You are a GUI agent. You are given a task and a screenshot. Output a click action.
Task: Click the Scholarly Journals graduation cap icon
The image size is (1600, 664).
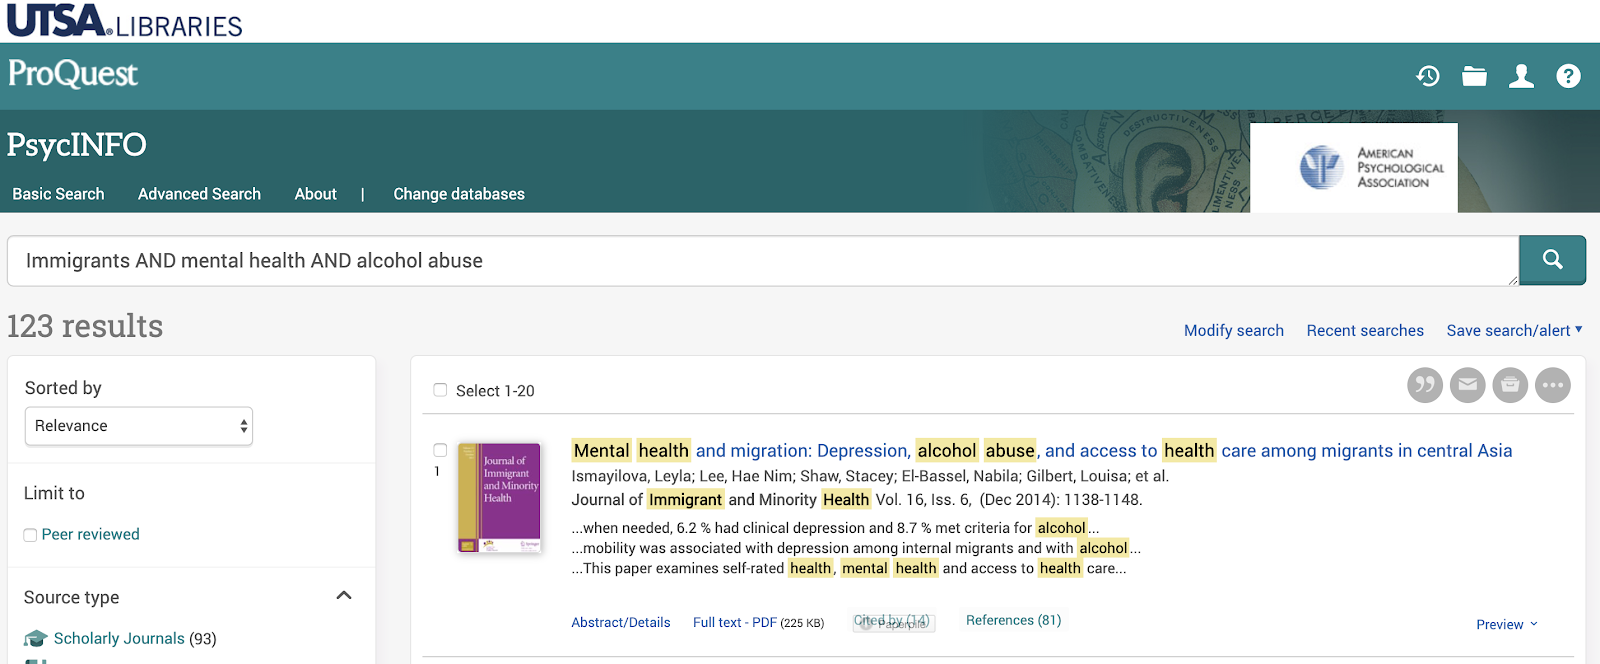pos(36,638)
